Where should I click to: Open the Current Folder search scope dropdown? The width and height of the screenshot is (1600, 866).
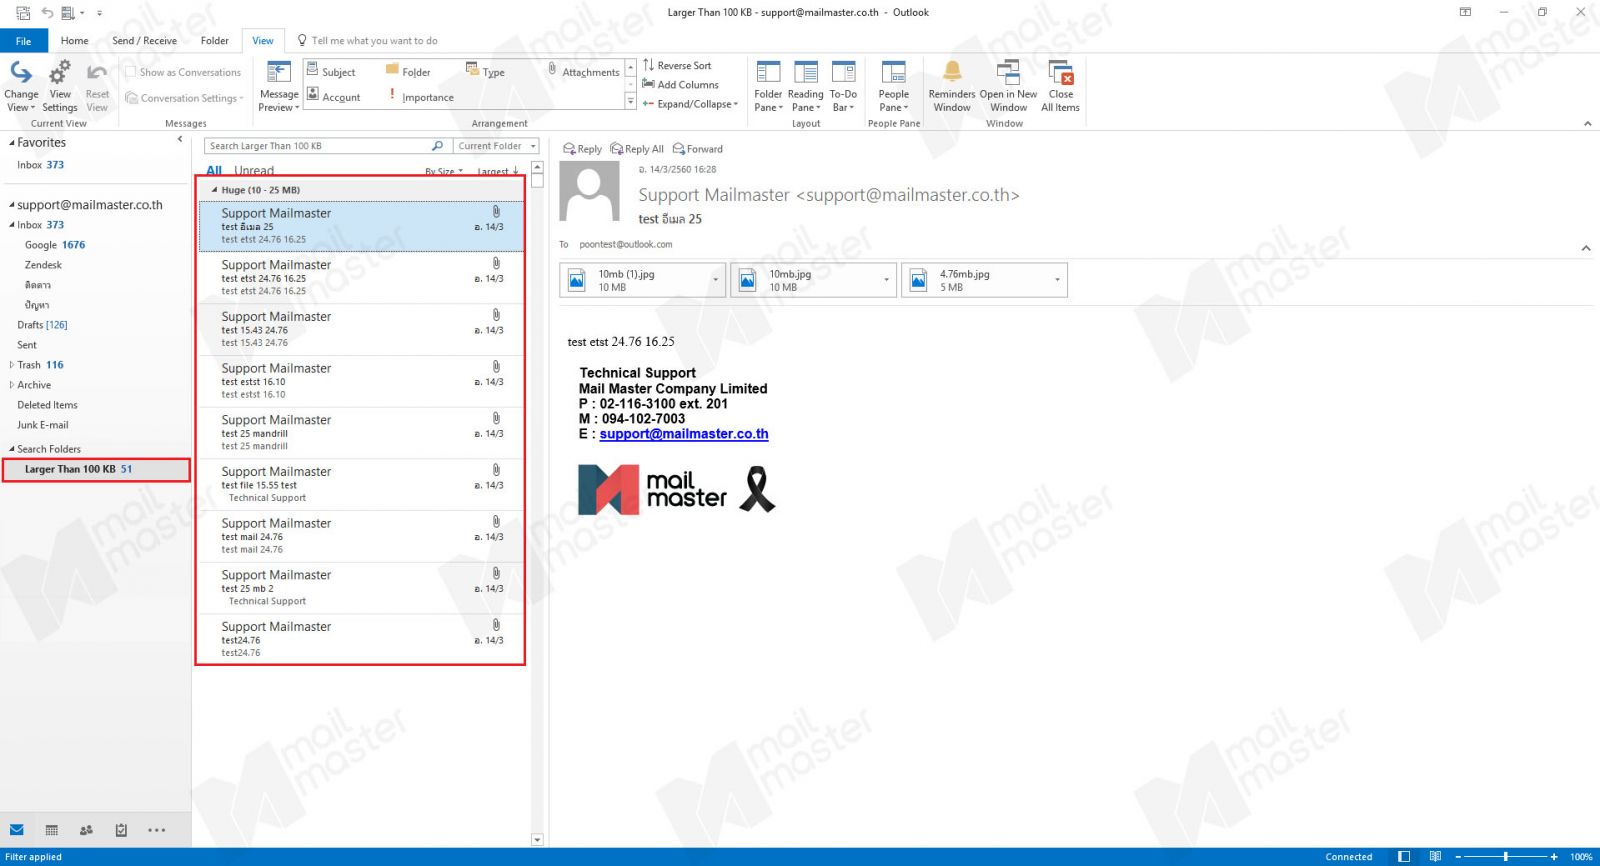click(x=497, y=146)
